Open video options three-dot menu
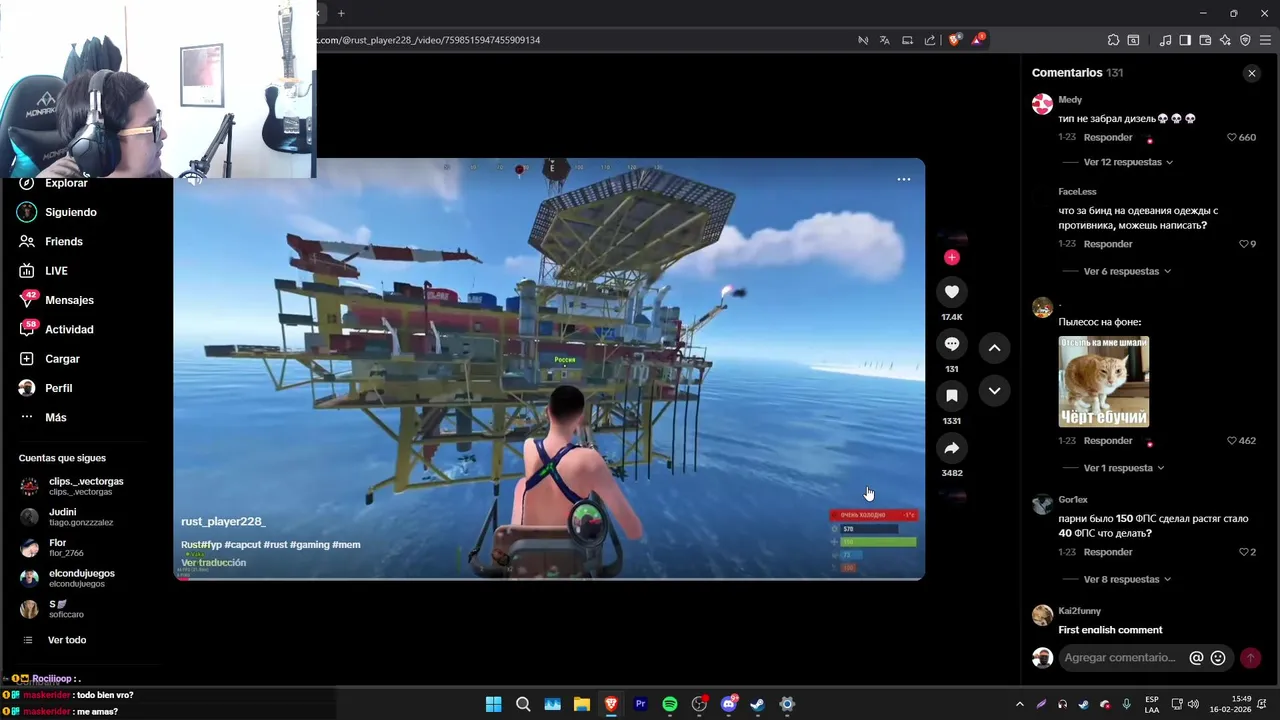 point(904,179)
